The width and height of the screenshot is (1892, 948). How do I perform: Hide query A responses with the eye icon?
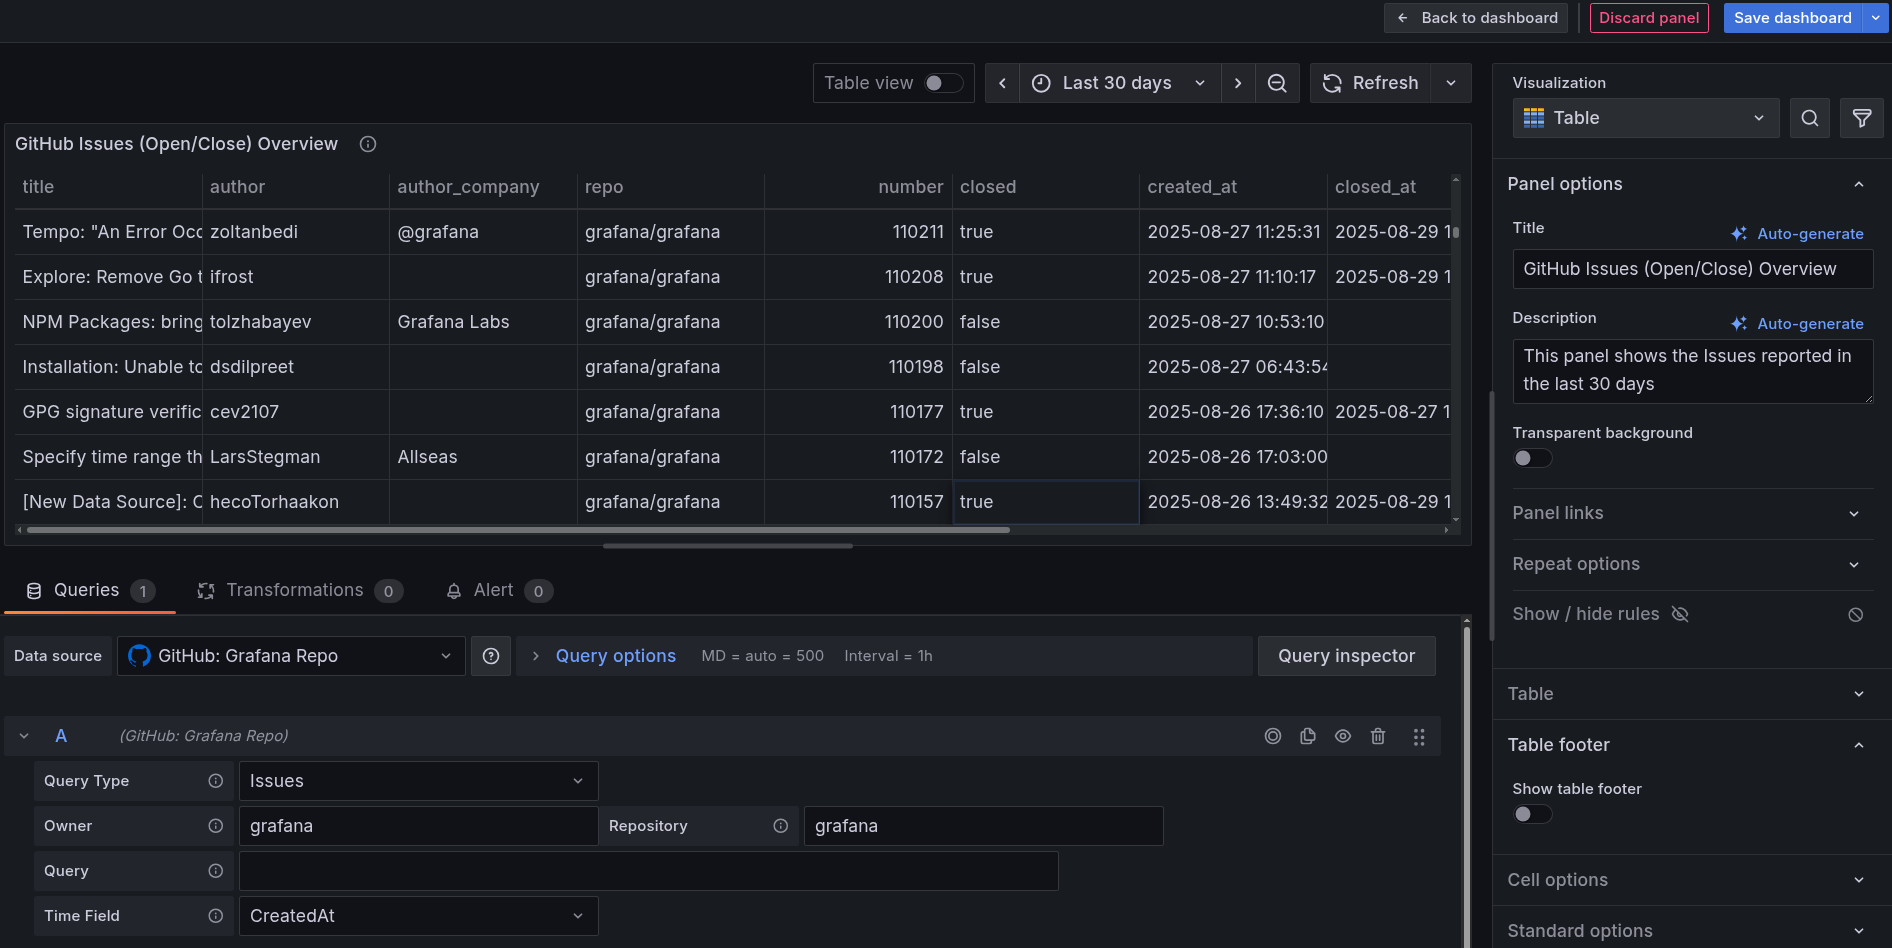coord(1343,736)
